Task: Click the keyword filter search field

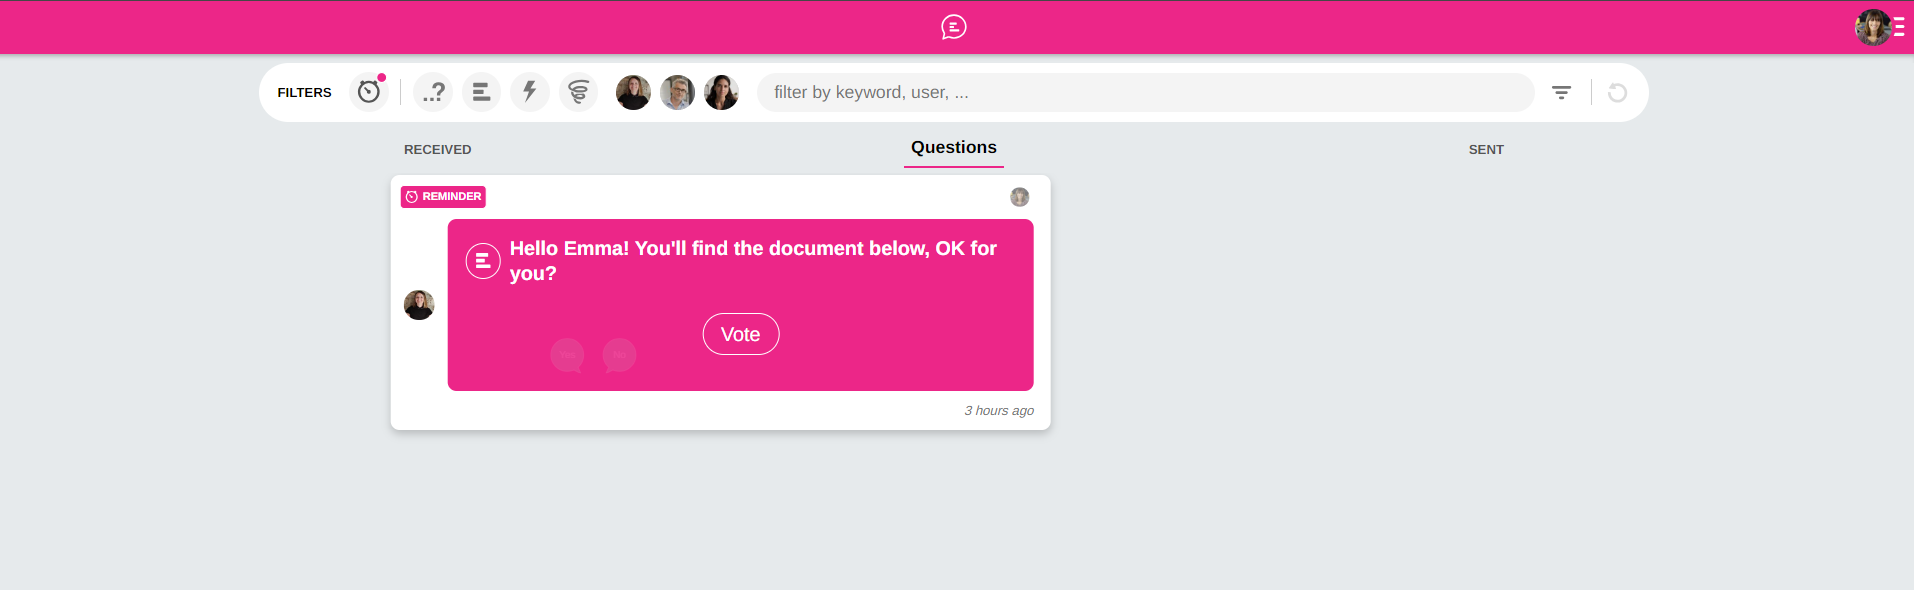Action: click(x=1145, y=92)
